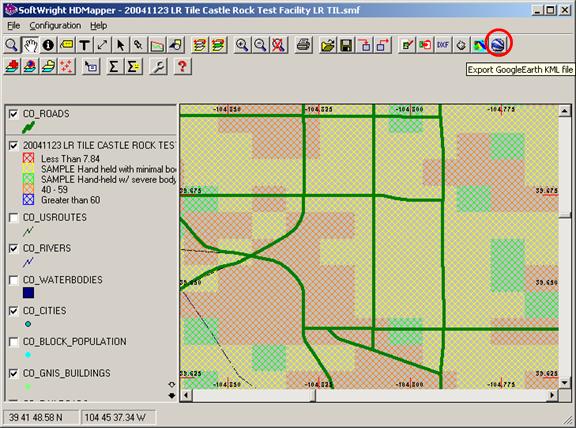Click the latitude 39 41 48.58 N readout

40,417
